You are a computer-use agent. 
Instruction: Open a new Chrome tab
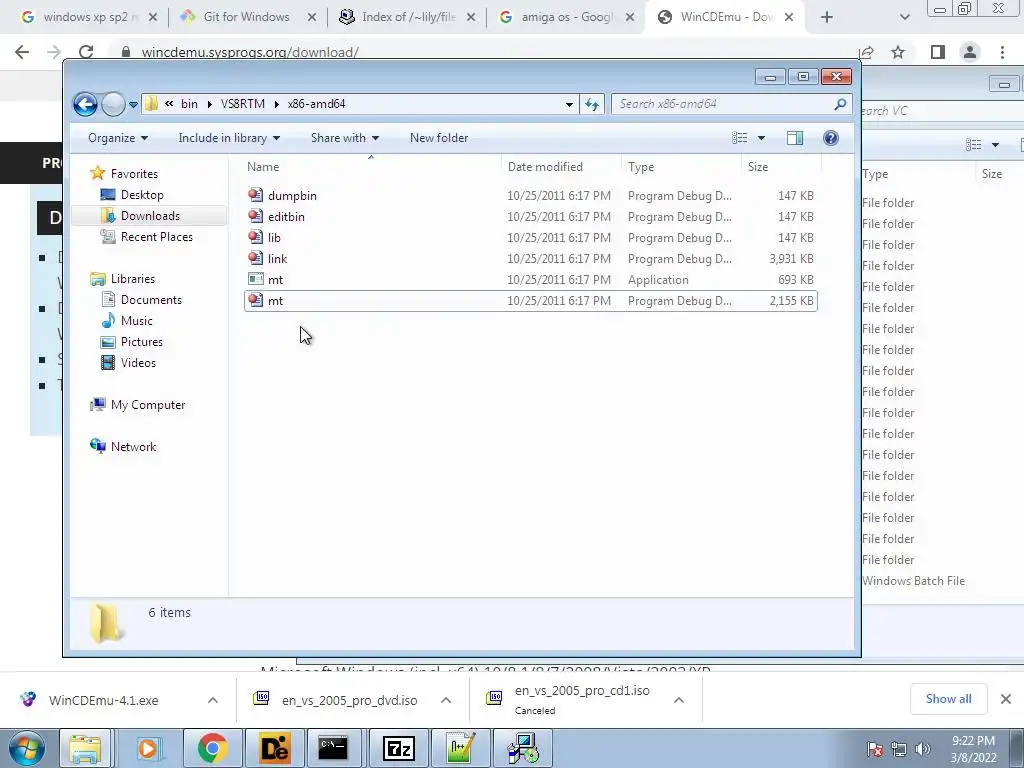click(827, 18)
